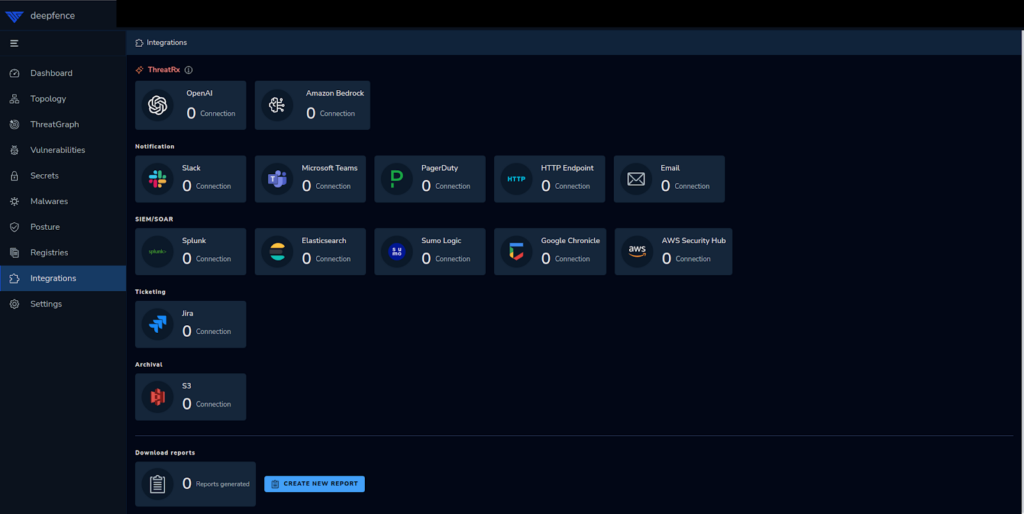Click the '0 Reports generated' count

216,484
